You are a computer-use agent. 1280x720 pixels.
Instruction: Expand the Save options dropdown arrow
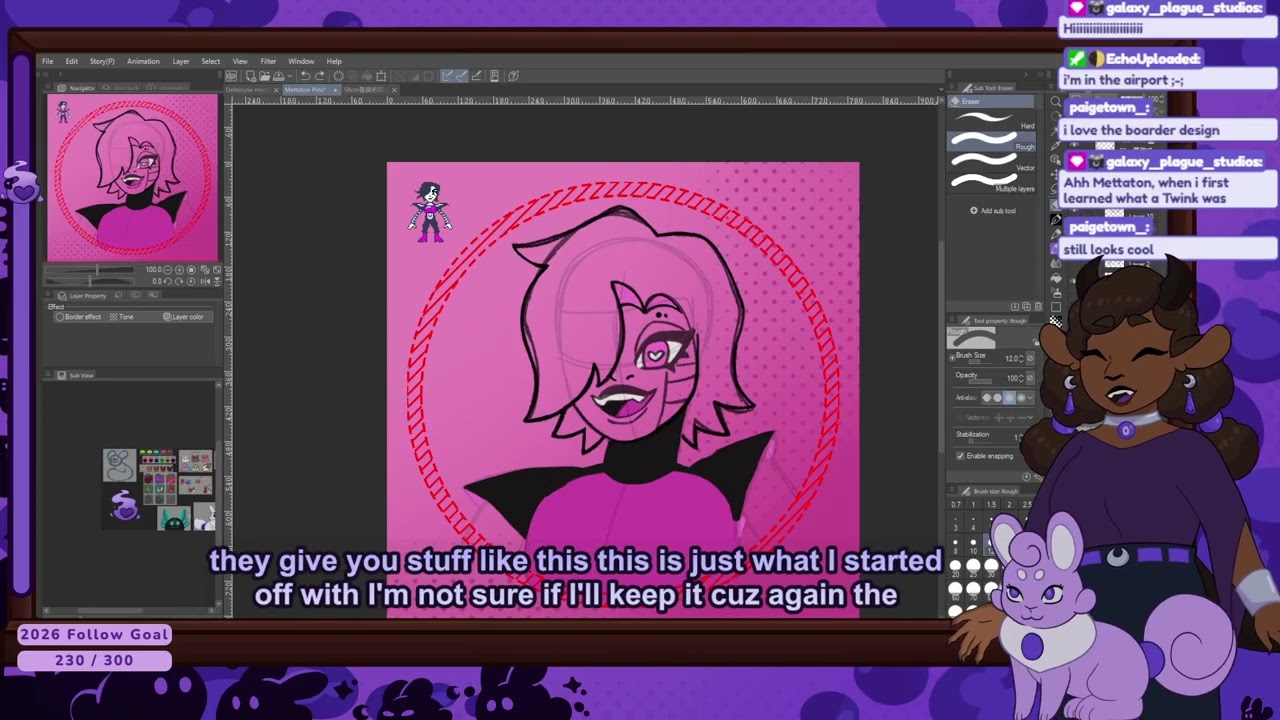pos(290,76)
